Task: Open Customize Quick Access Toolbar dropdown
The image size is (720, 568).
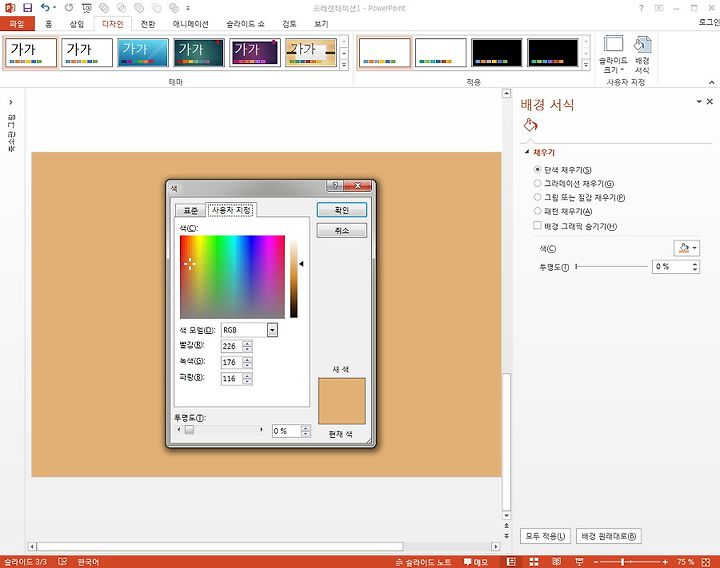Action: [x=188, y=8]
